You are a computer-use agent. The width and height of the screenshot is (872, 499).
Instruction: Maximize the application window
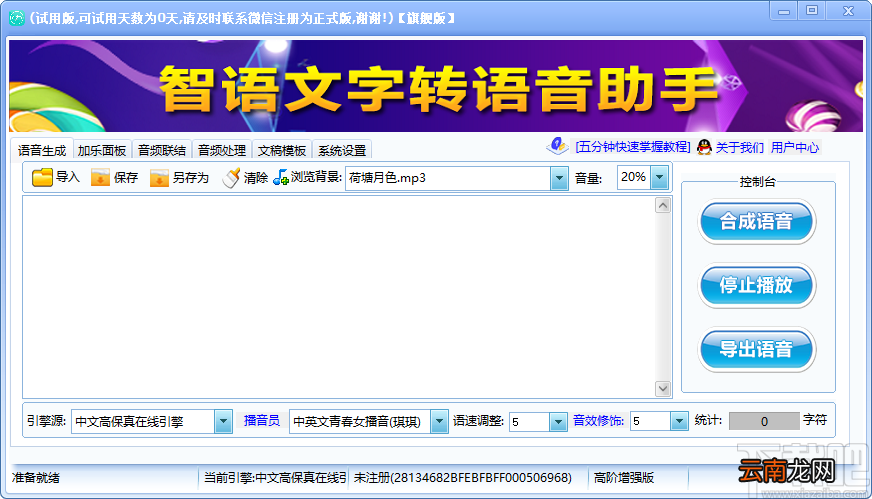click(812, 11)
